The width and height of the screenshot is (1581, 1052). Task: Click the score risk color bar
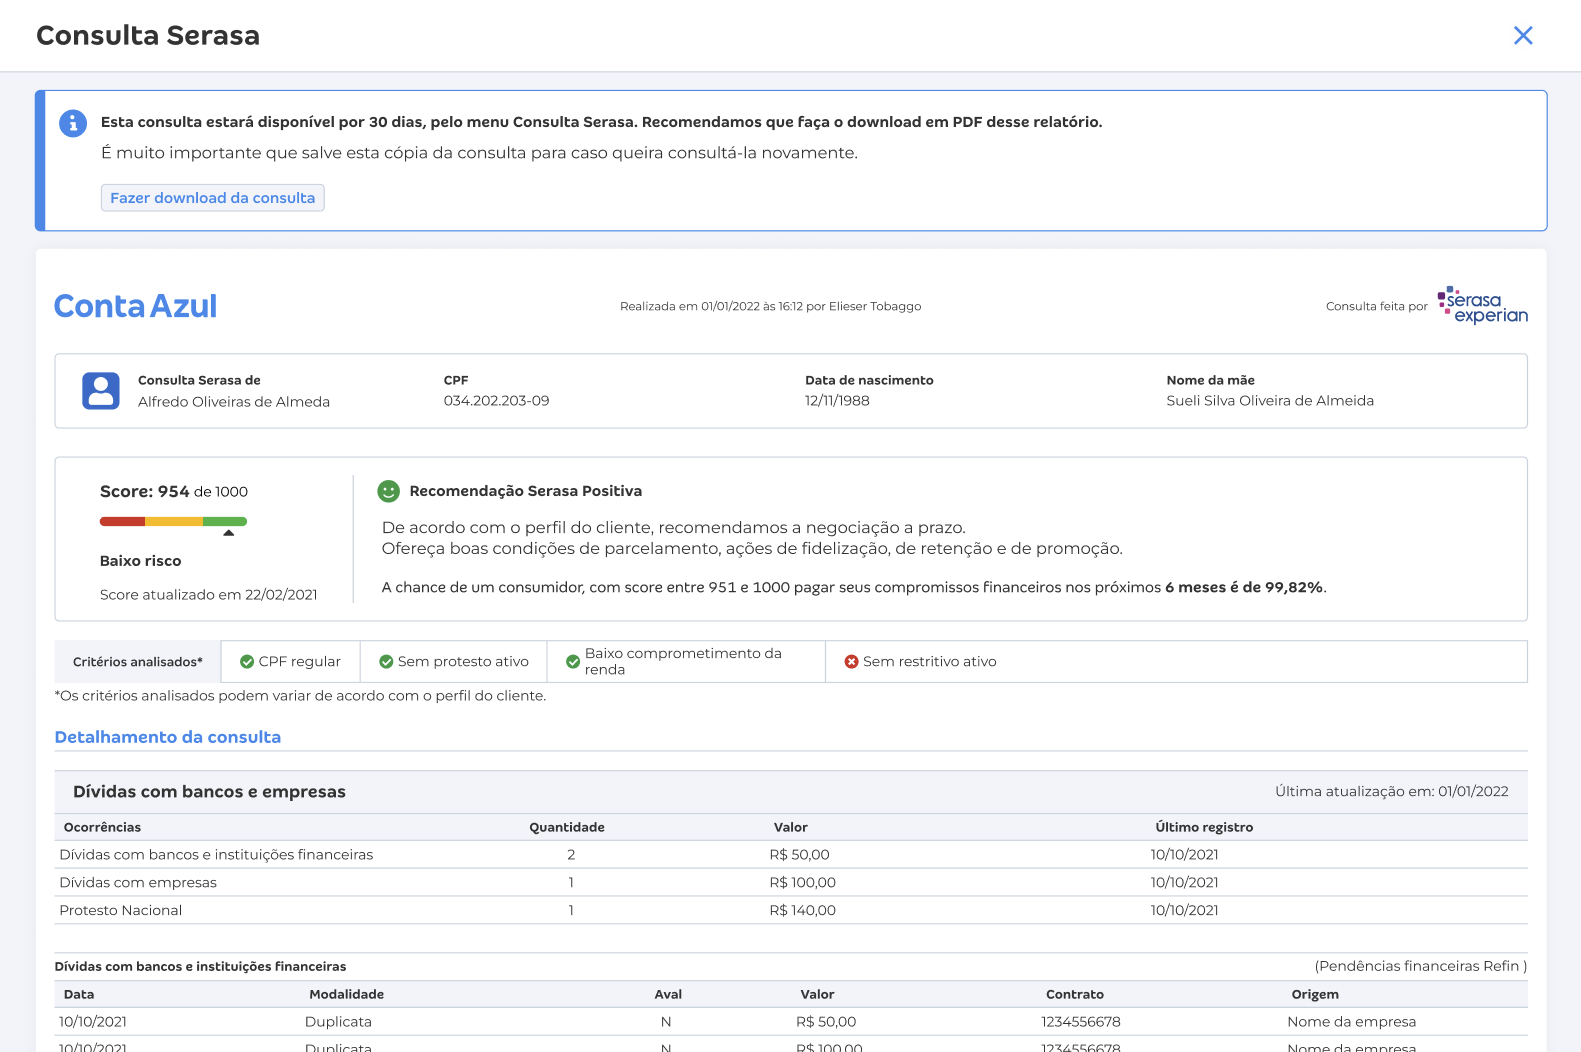[x=173, y=521]
